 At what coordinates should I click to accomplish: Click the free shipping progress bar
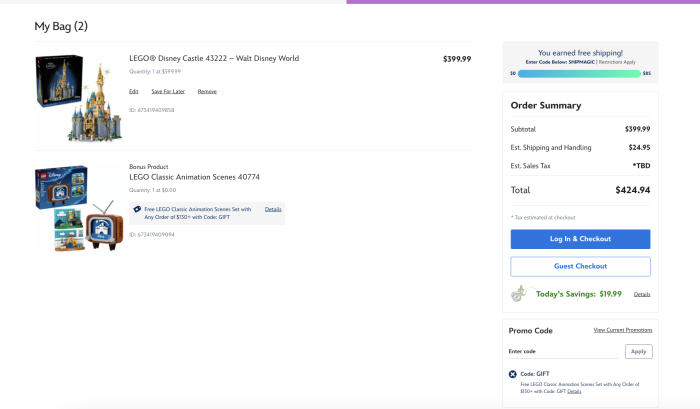click(x=579, y=74)
